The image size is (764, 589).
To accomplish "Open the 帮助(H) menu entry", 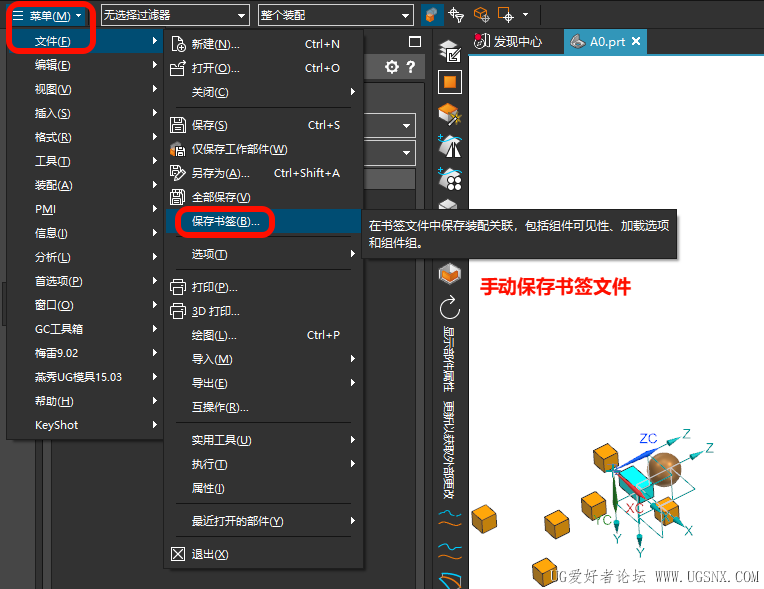I will [x=85, y=401].
